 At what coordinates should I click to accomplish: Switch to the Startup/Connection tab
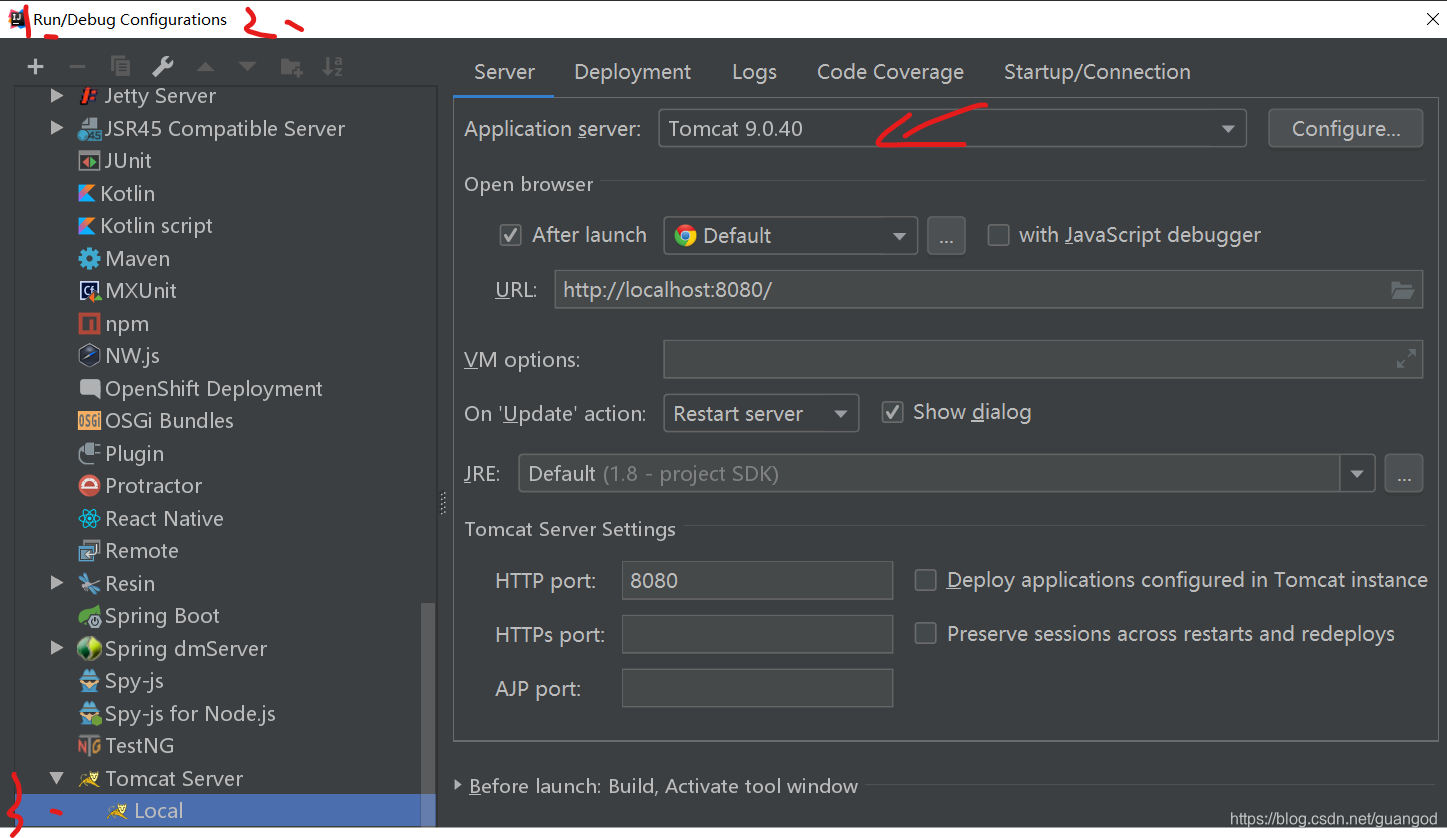point(1097,72)
